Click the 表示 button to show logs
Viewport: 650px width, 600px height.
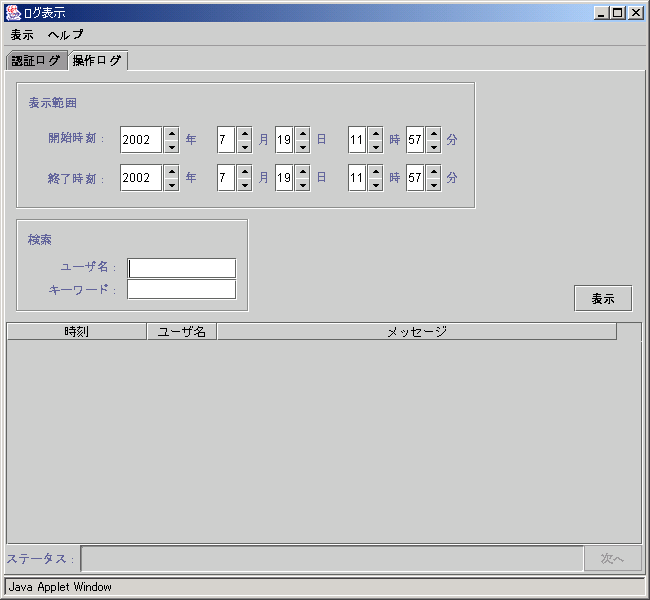602,298
